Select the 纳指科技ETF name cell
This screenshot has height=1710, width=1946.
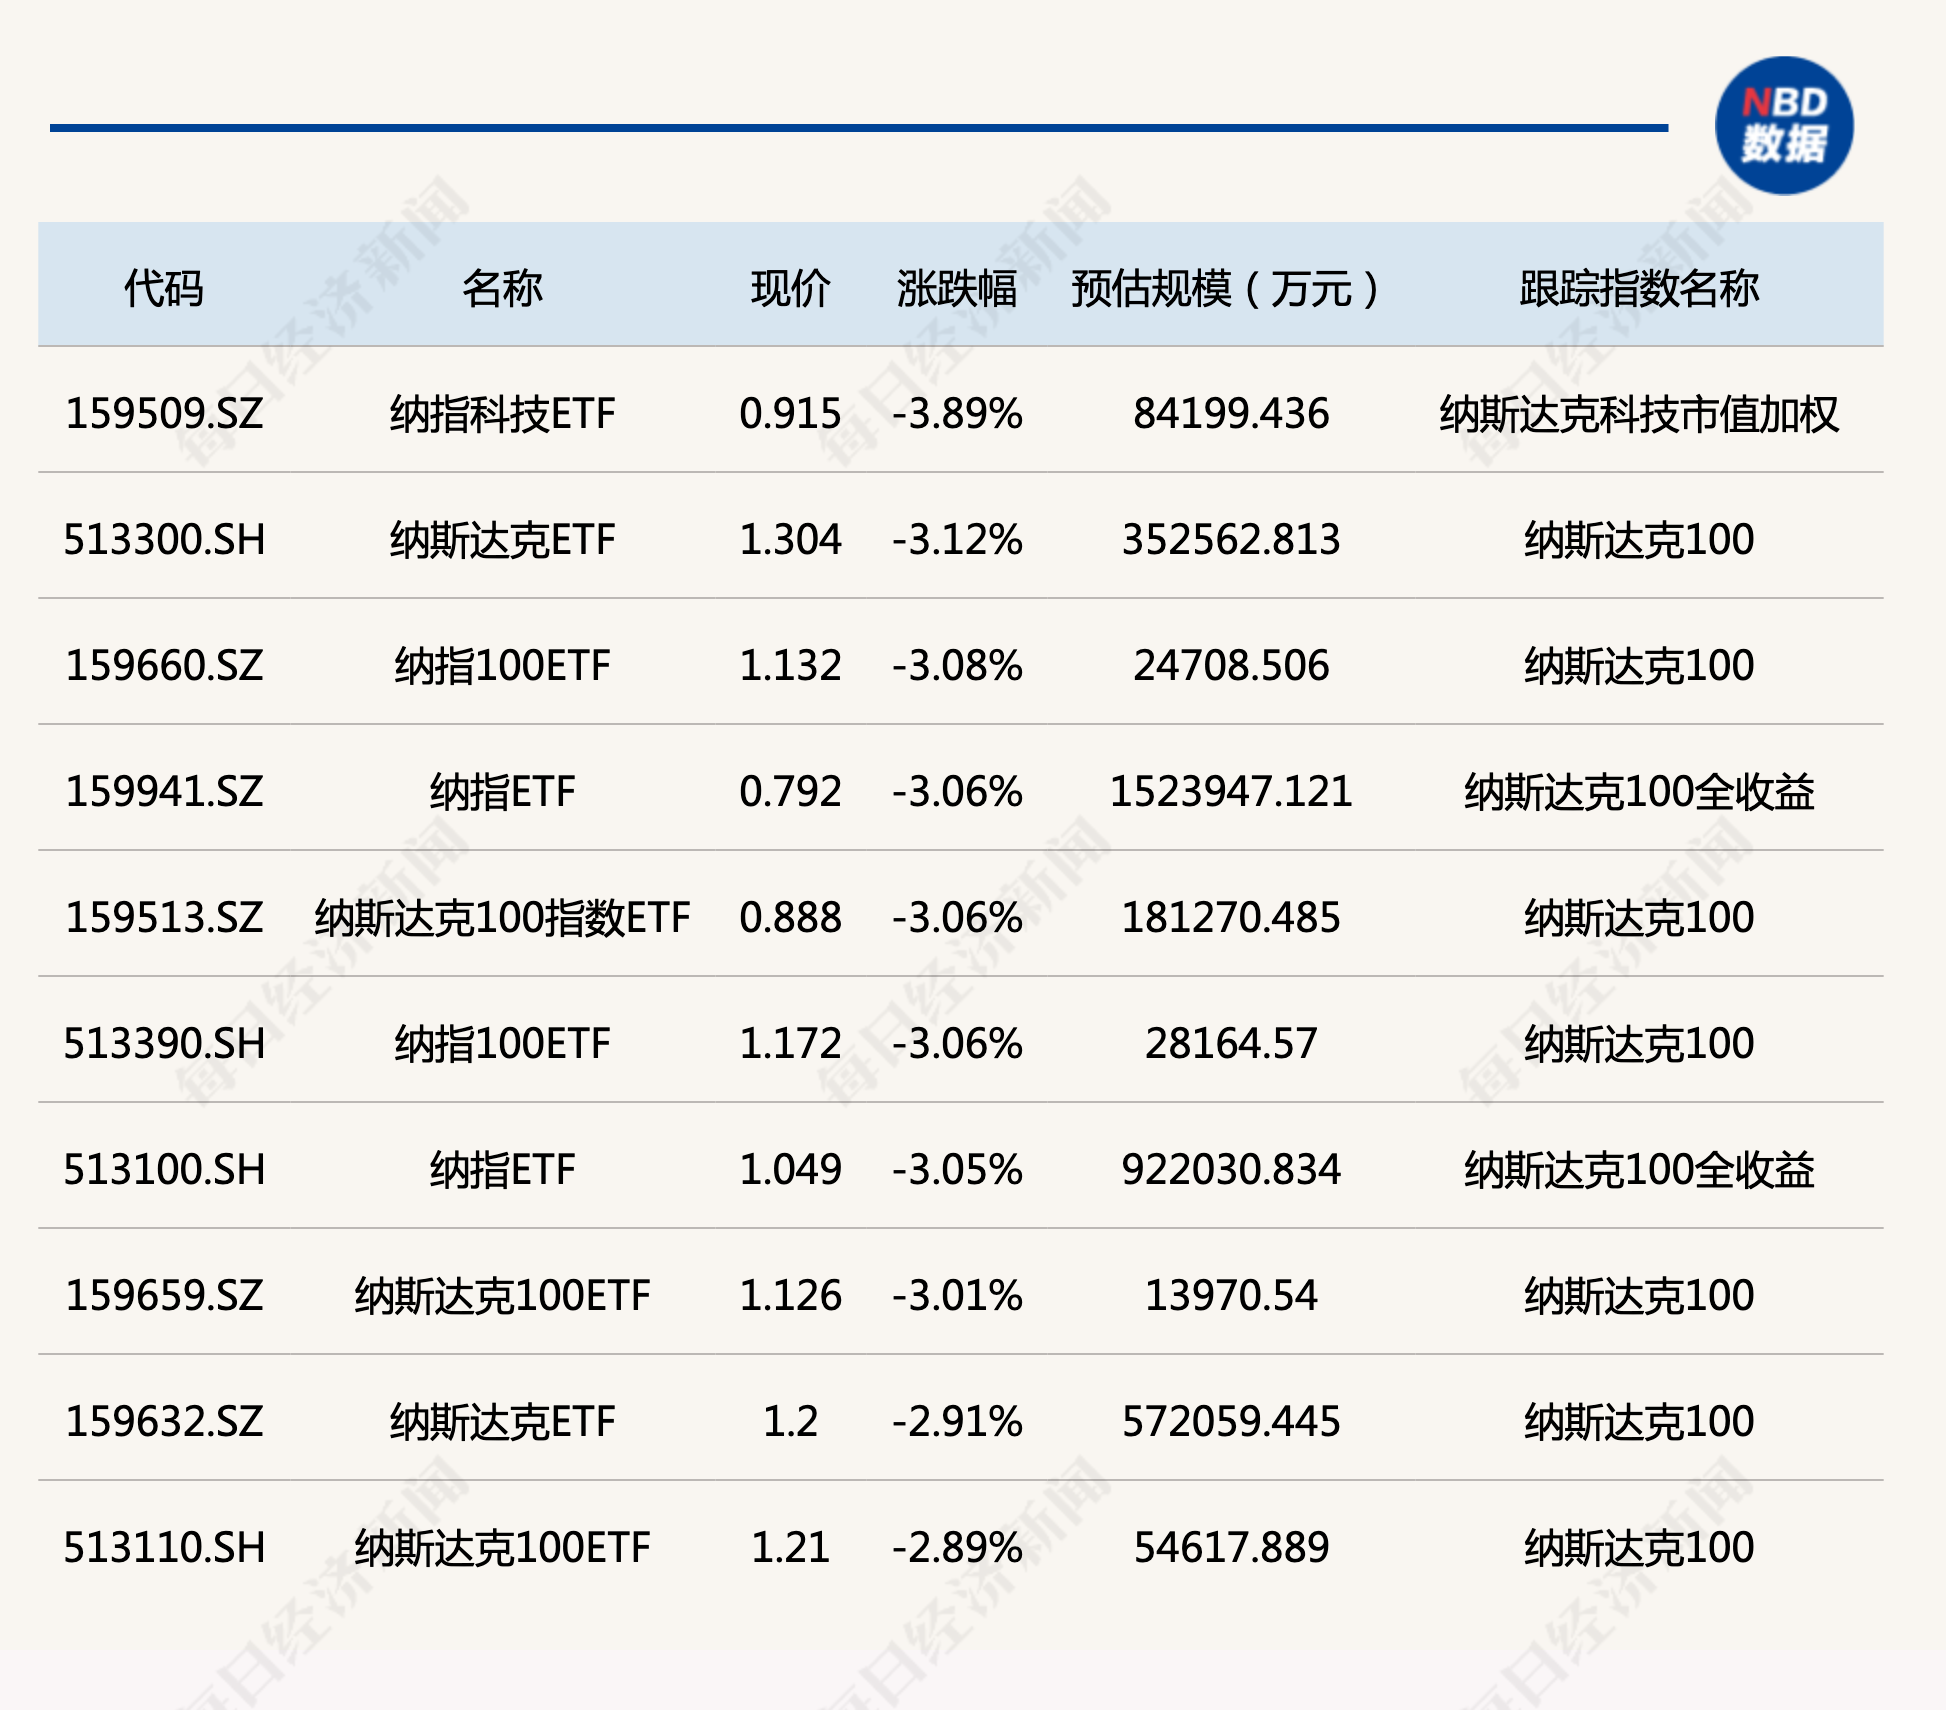(502, 414)
